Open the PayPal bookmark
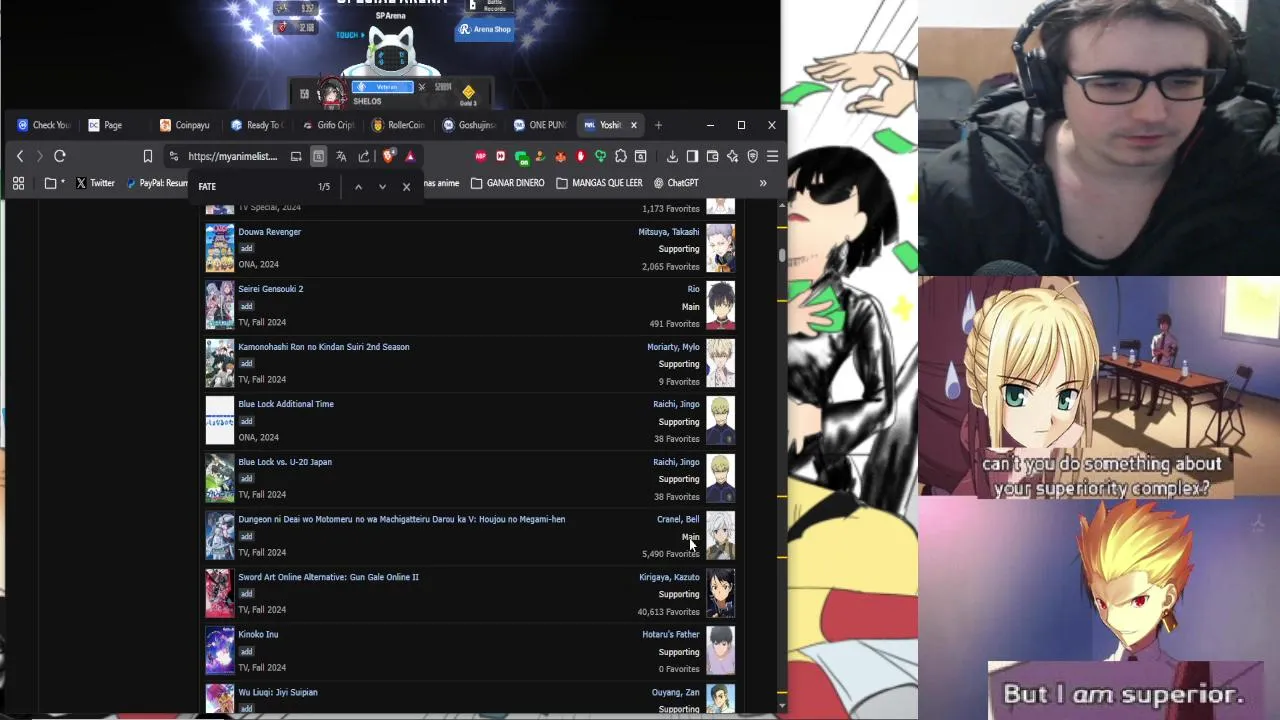The width and height of the screenshot is (1280, 720). pos(157,183)
